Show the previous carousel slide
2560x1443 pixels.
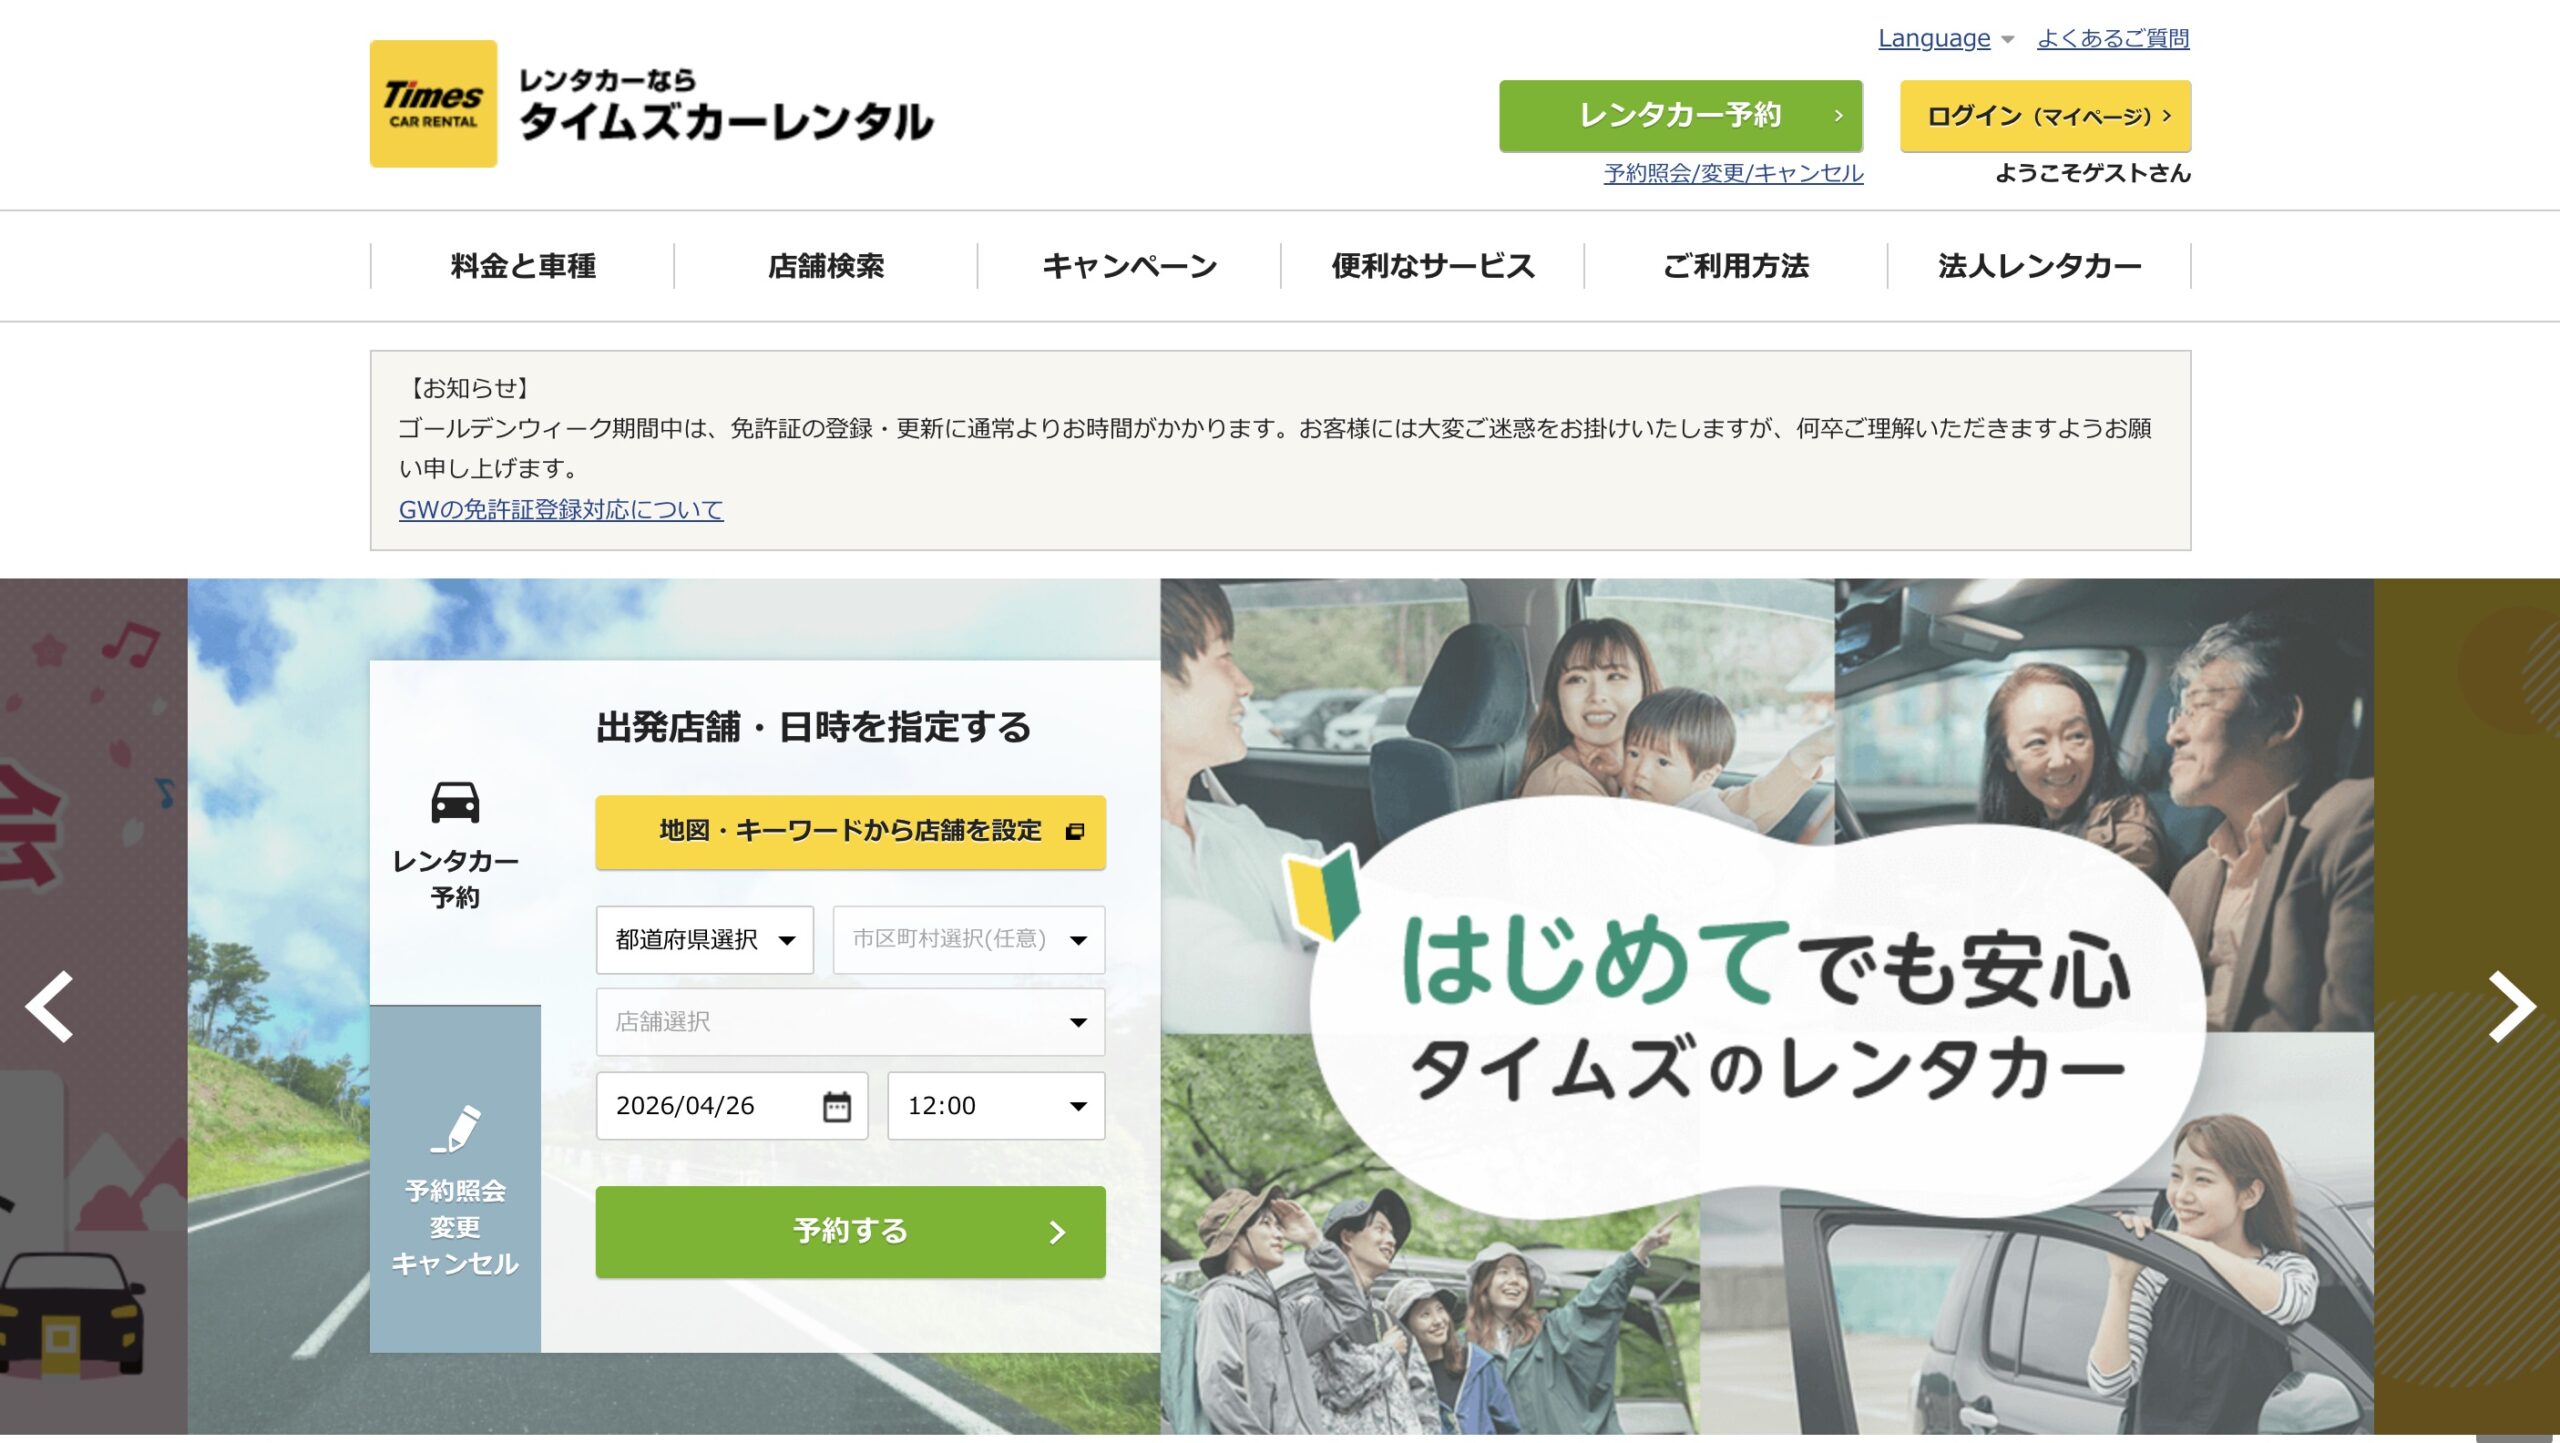[50, 1006]
